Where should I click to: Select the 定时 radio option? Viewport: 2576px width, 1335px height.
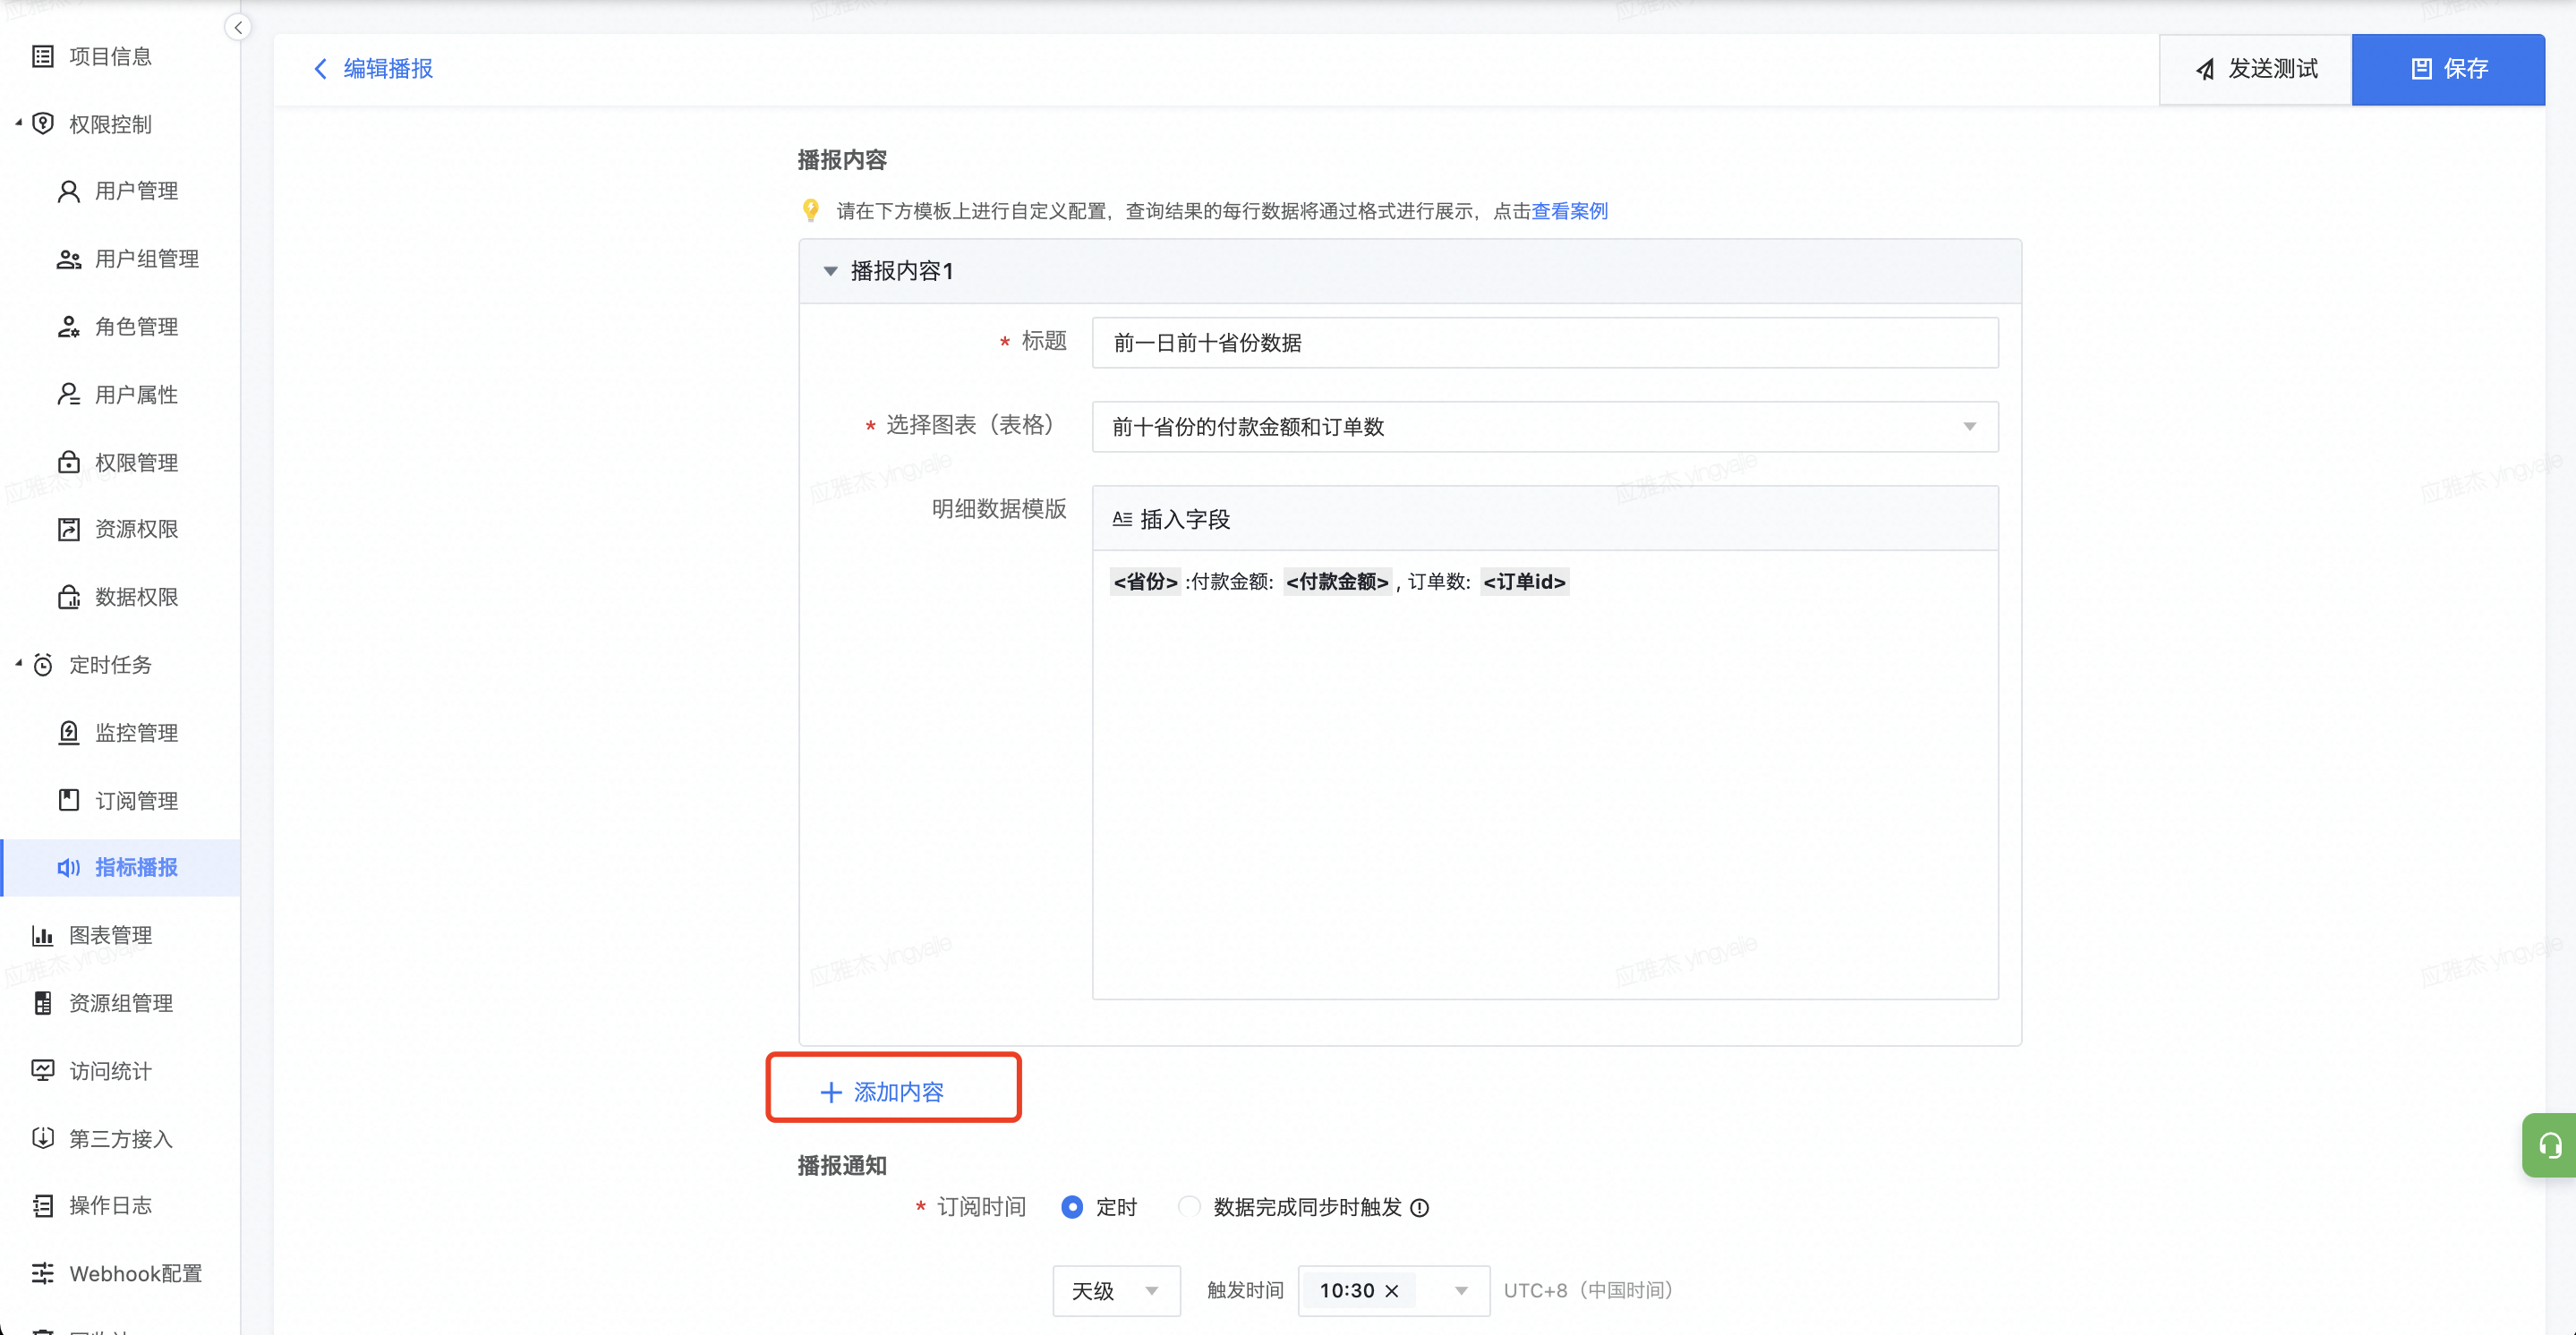click(x=1072, y=1207)
